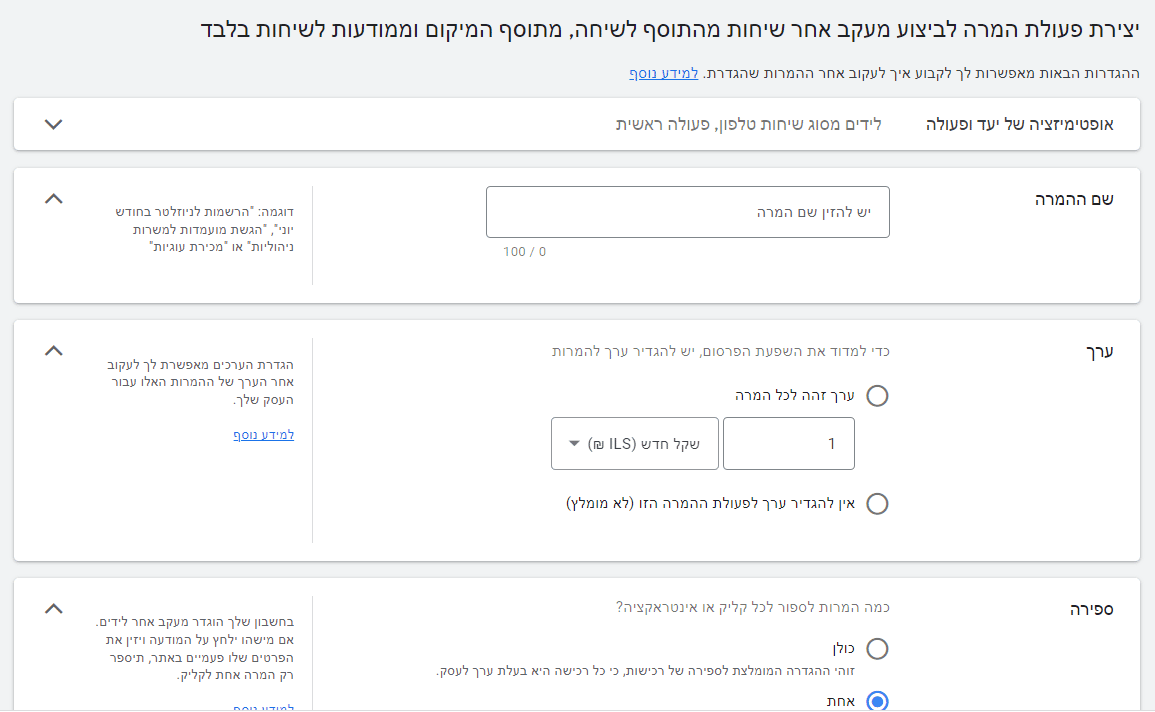Click the conversion value field showing 1

pos(789,444)
